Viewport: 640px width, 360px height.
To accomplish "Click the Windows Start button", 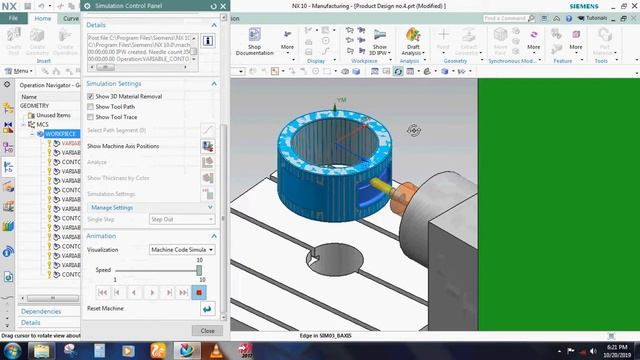I will [12, 351].
